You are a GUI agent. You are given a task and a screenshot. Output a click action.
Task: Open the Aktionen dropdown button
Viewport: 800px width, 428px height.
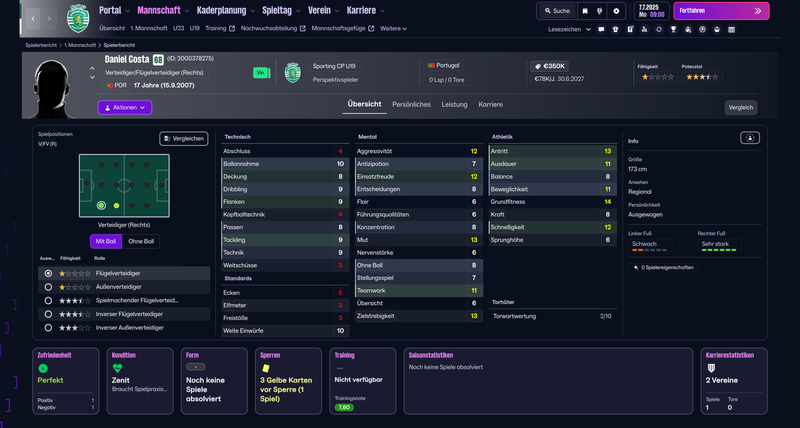125,108
